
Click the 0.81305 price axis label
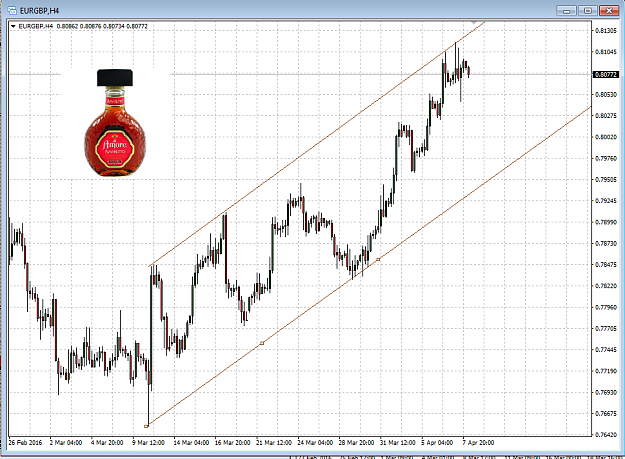coord(605,31)
